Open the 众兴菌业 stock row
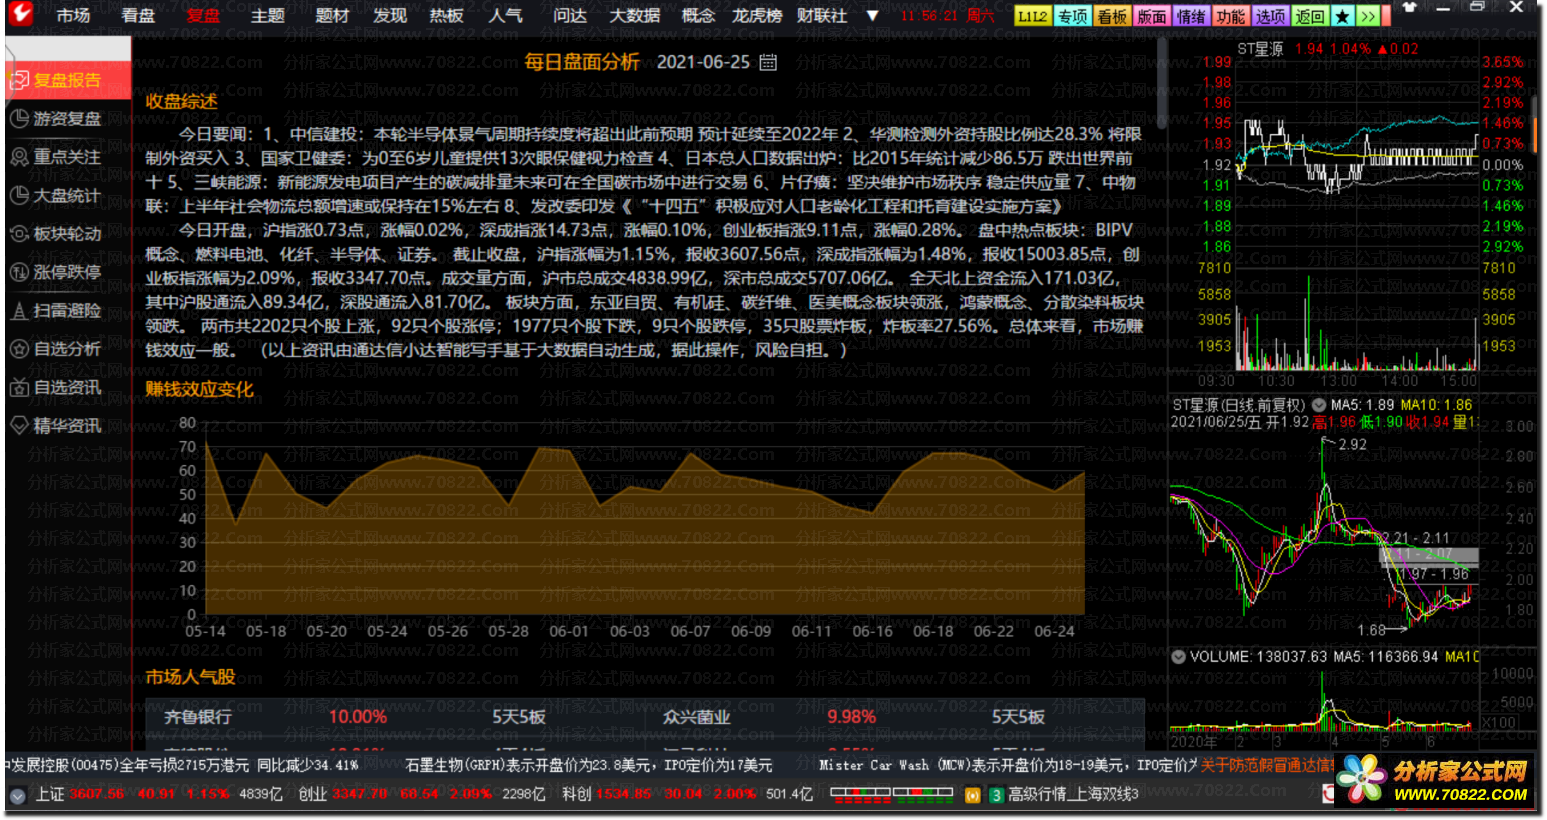The image size is (1547, 820). [x=895, y=717]
